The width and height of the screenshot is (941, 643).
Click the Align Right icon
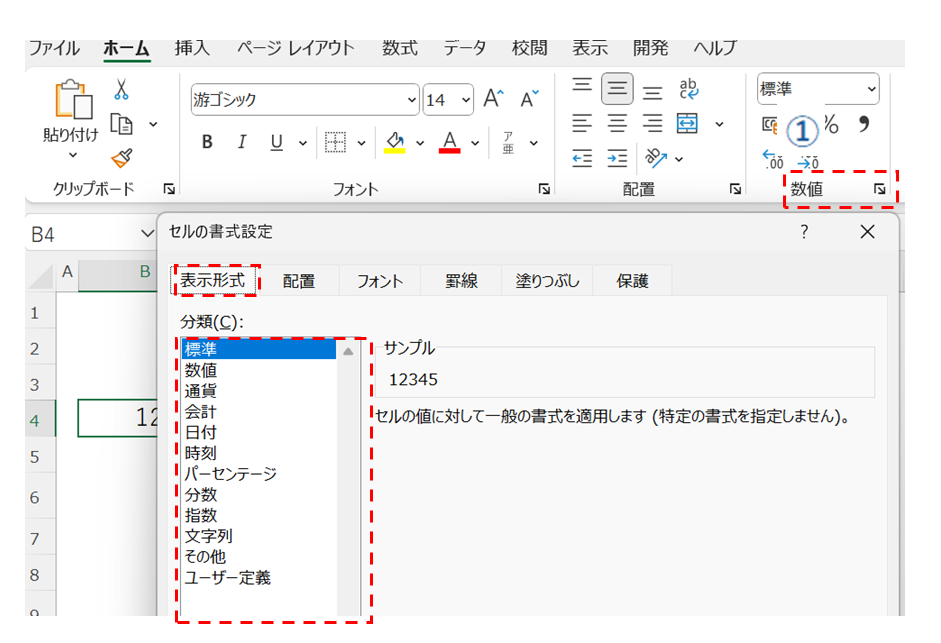(x=653, y=124)
